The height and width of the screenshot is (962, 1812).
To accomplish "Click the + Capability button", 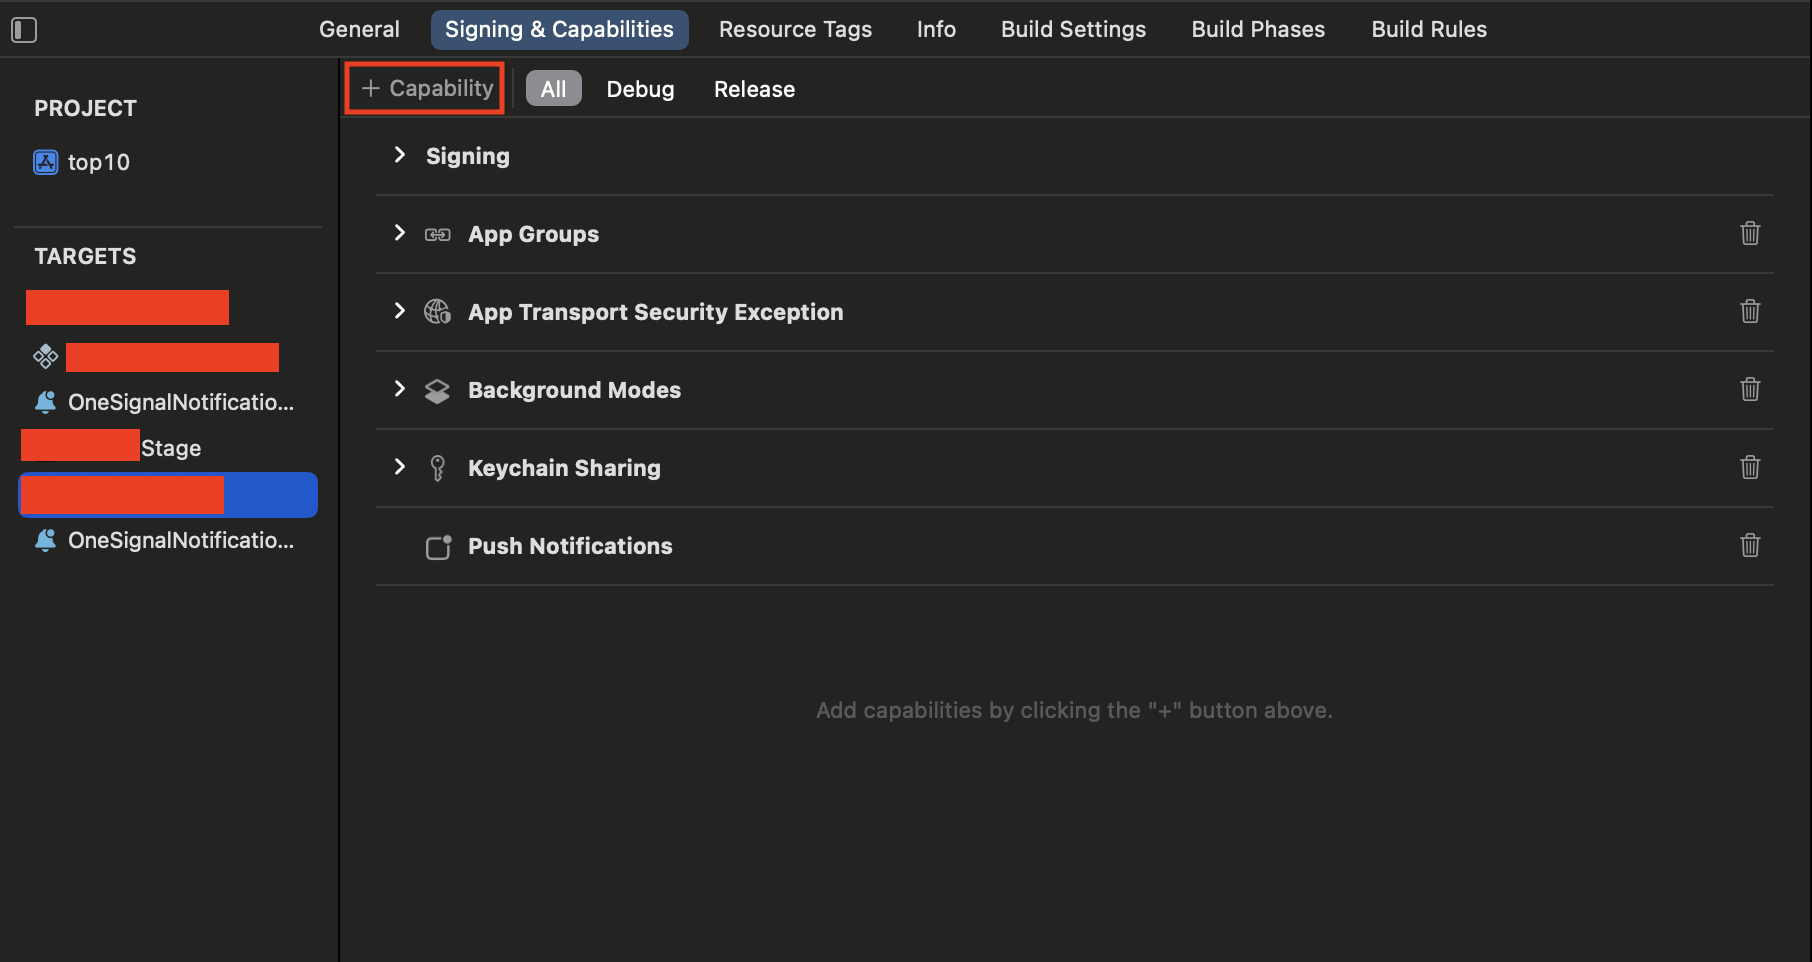I will 426,88.
